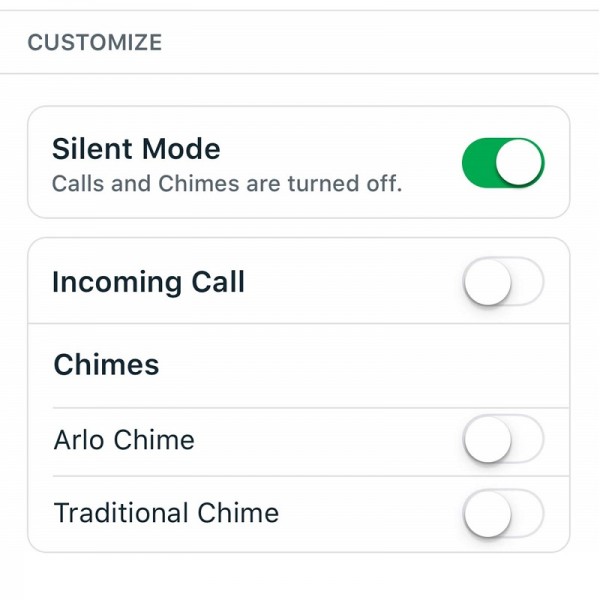
Task: Select the Silent Mode title text
Action: click(x=136, y=149)
